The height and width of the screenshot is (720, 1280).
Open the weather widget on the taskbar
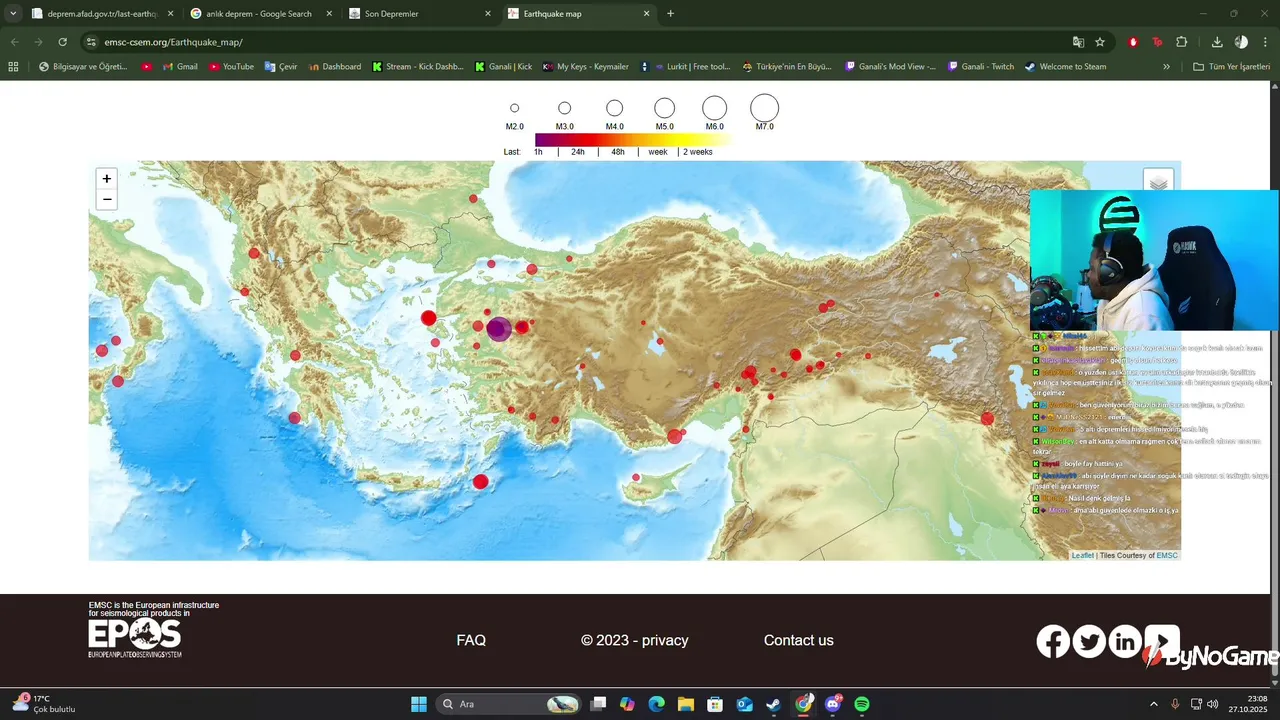tap(44, 704)
